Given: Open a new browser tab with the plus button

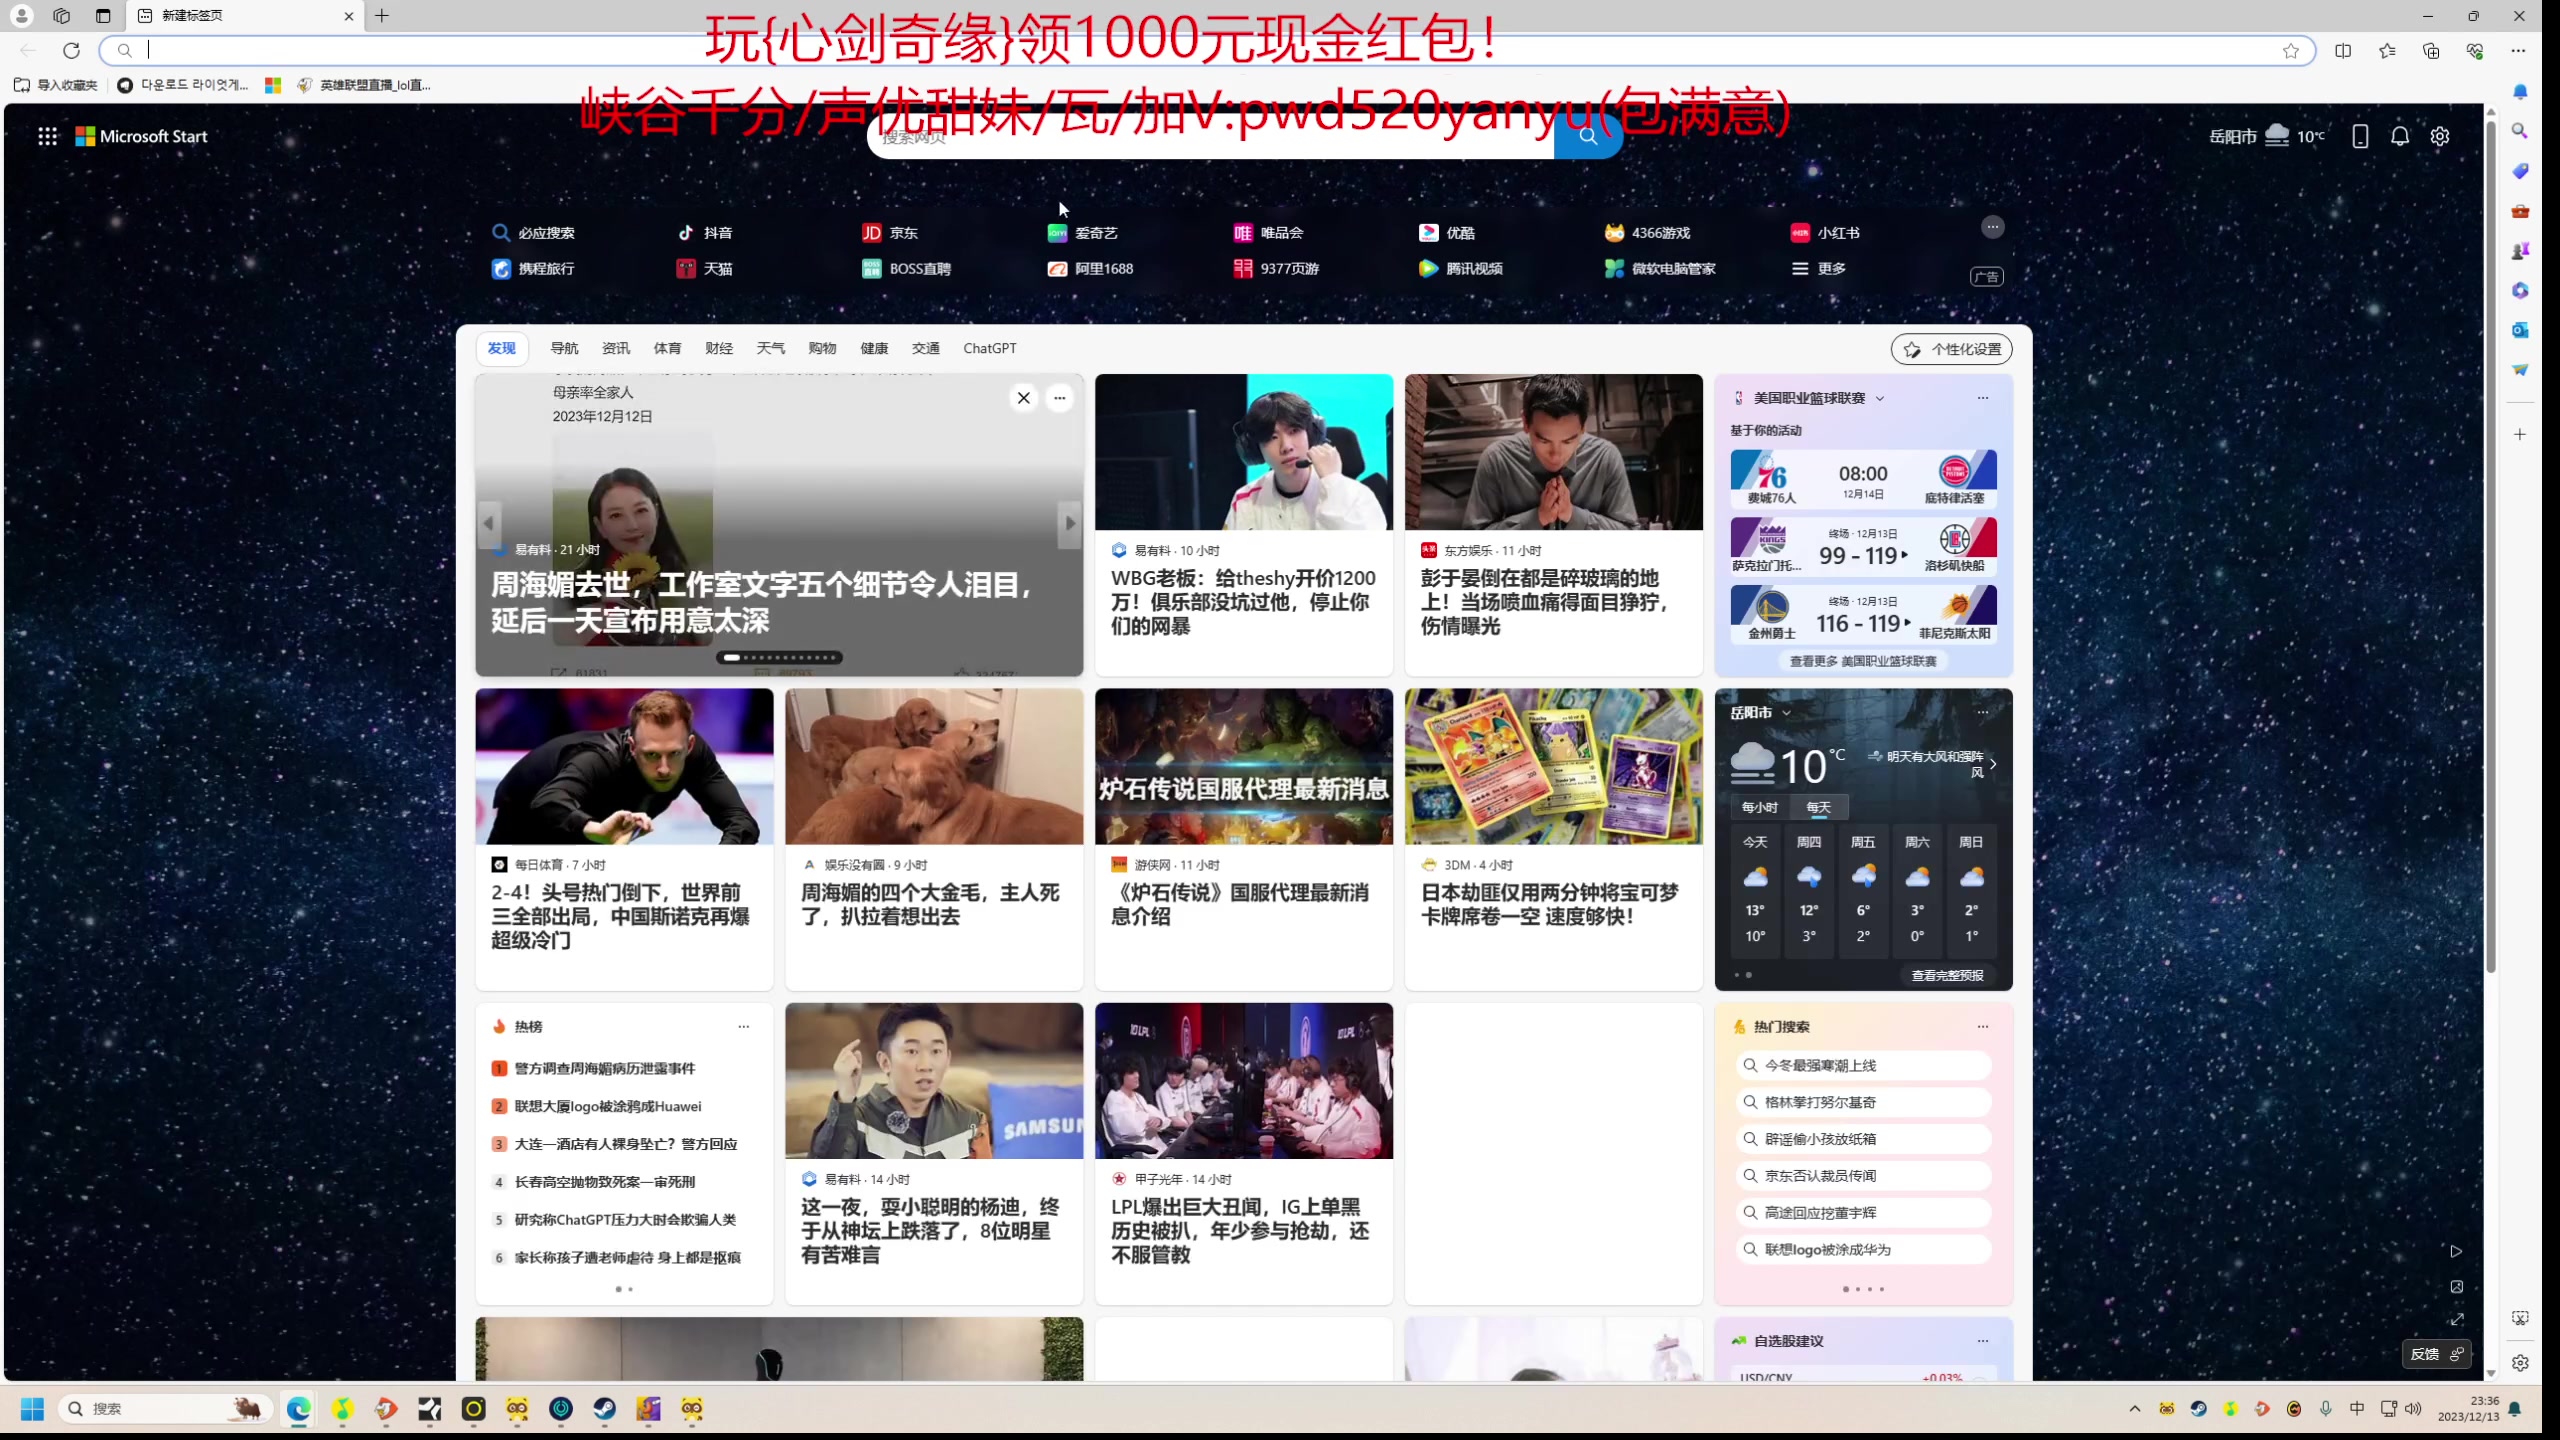Looking at the screenshot, I should pyautogui.click(x=382, y=15).
